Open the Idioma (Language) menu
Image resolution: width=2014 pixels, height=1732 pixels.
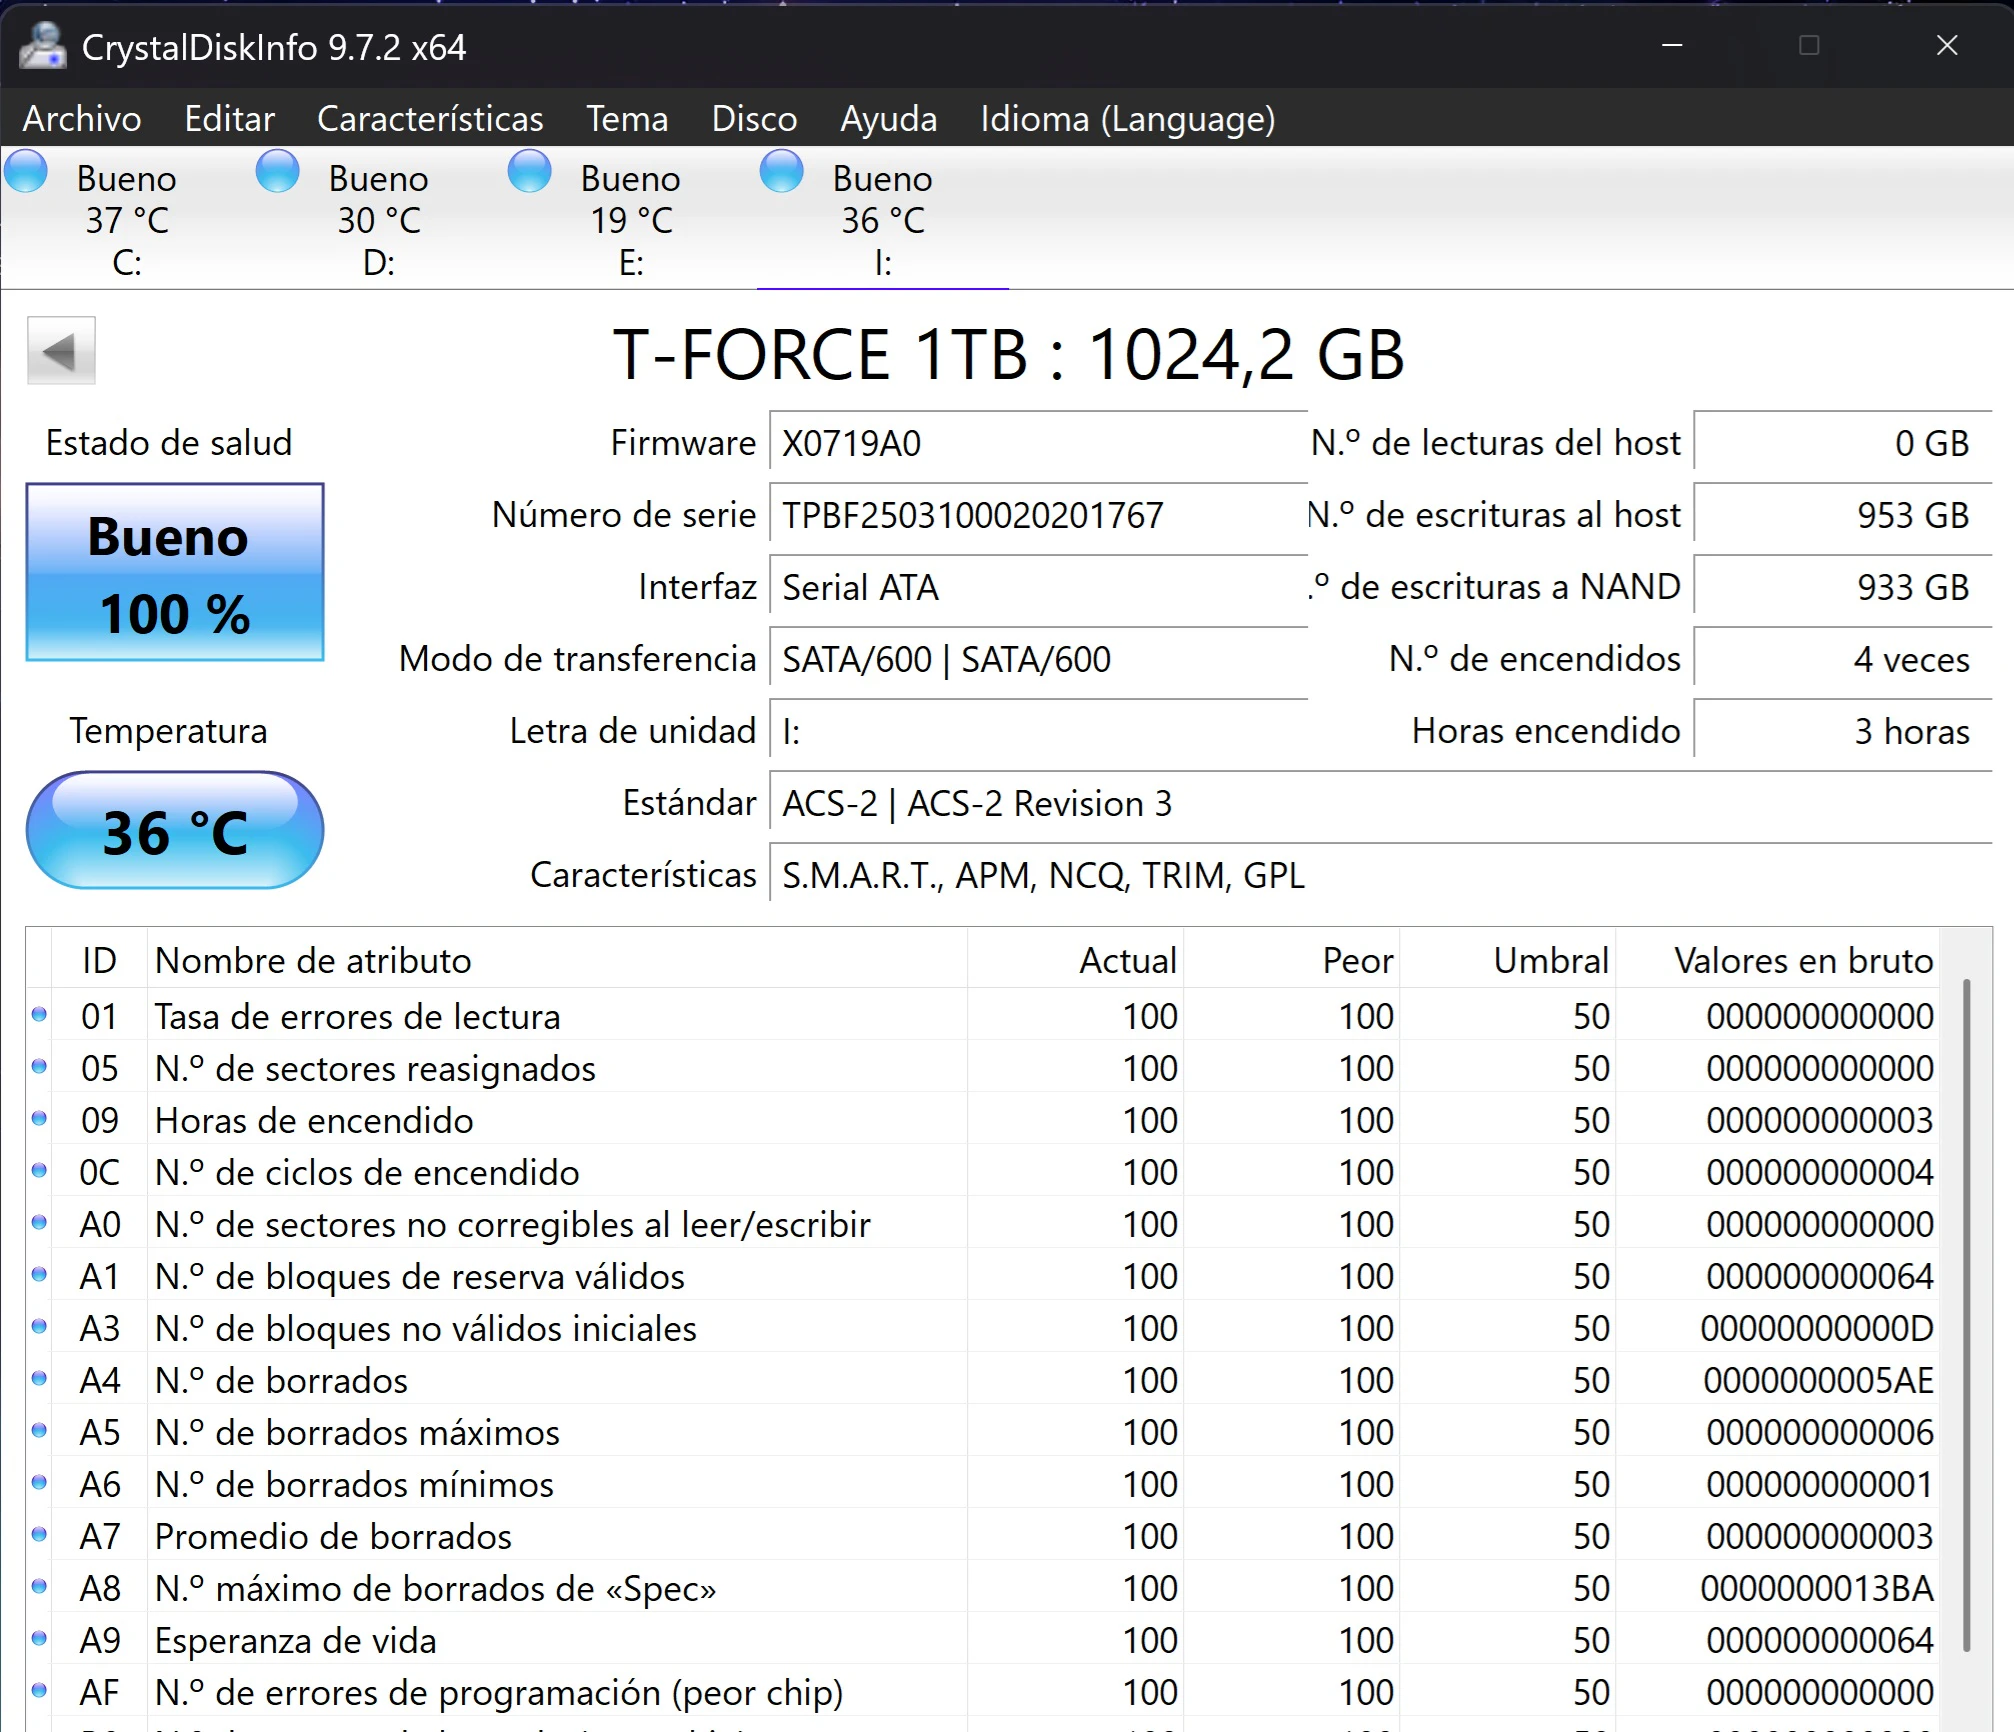tap(1128, 118)
